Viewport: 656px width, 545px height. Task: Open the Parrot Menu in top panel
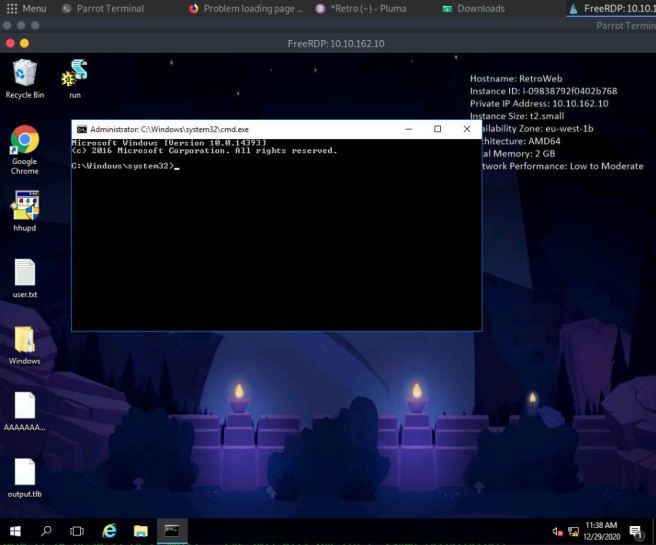pyautogui.click(x=29, y=9)
